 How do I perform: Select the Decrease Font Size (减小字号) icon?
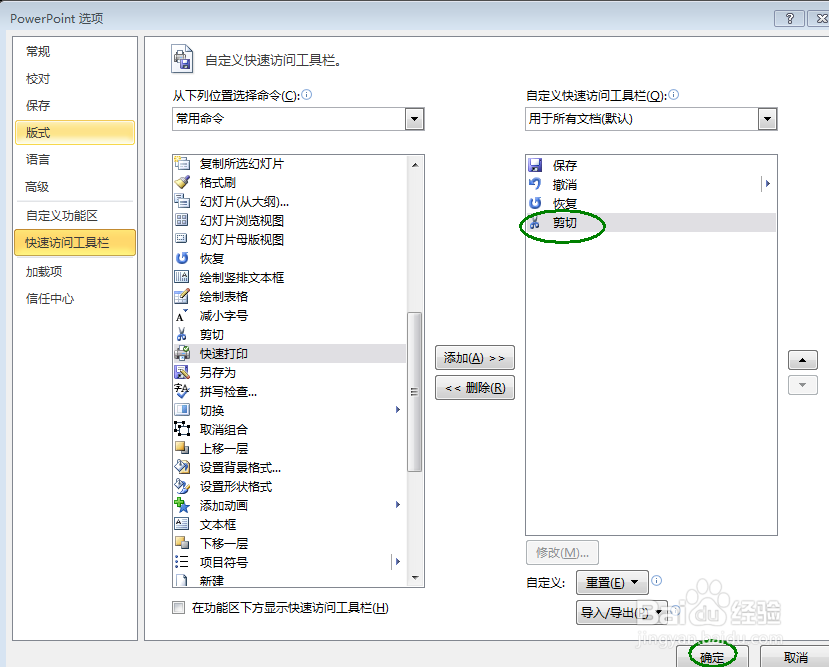tap(182, 316)
